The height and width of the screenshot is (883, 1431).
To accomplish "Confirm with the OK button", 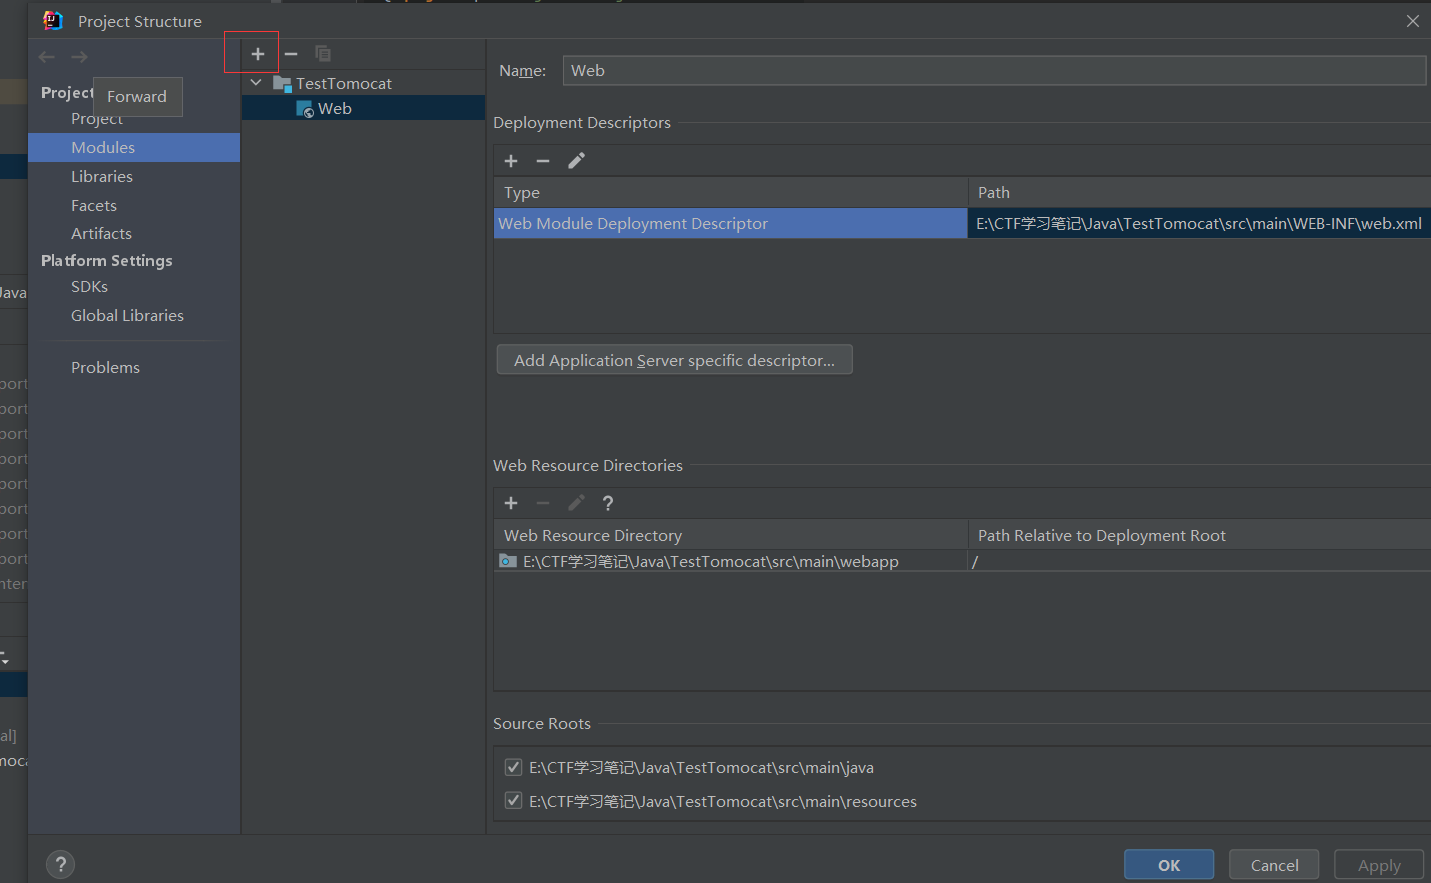I will pos(1169,865).
